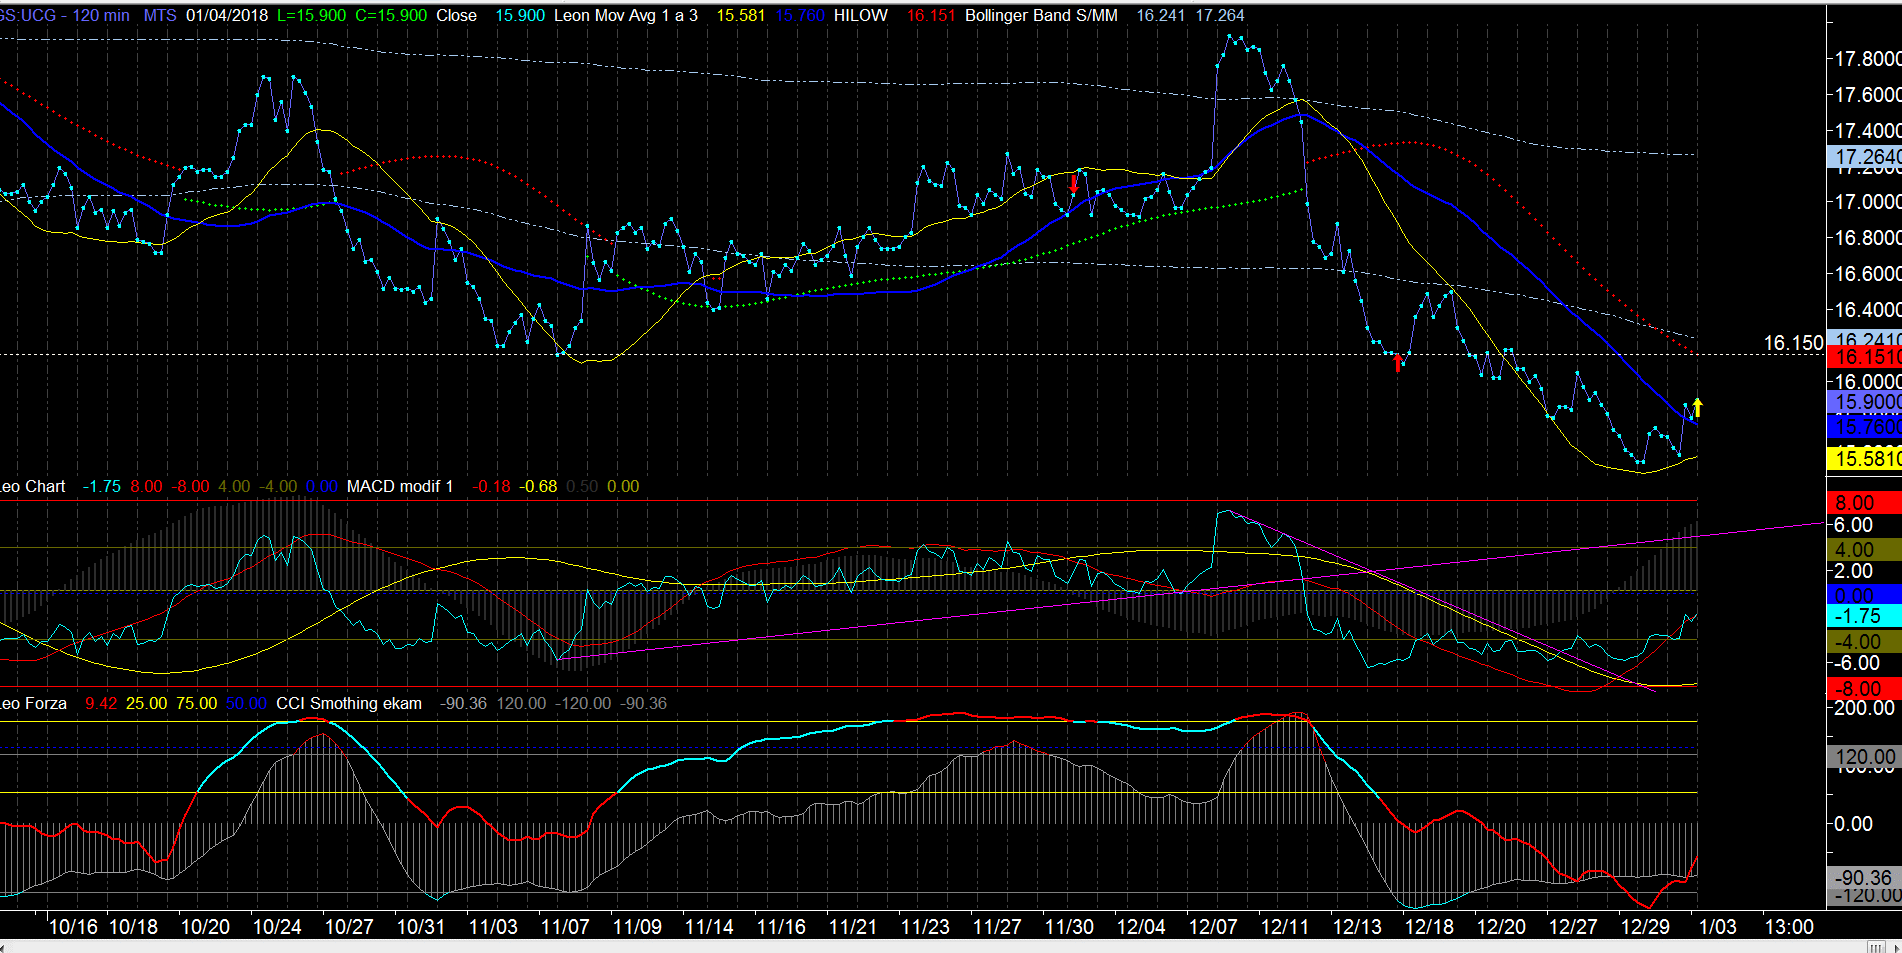Click the '16.8000' price axis label

[1867, 238]
